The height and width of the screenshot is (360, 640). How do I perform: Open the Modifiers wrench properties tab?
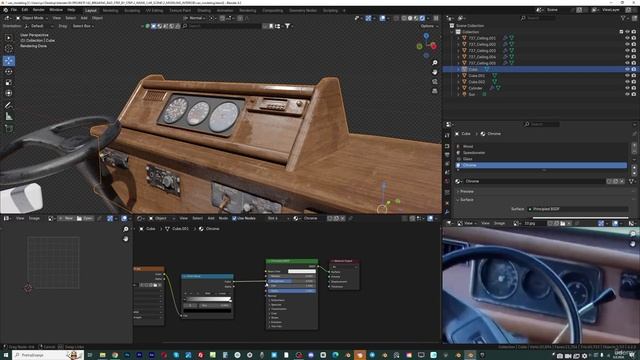[x=447, y=212]
